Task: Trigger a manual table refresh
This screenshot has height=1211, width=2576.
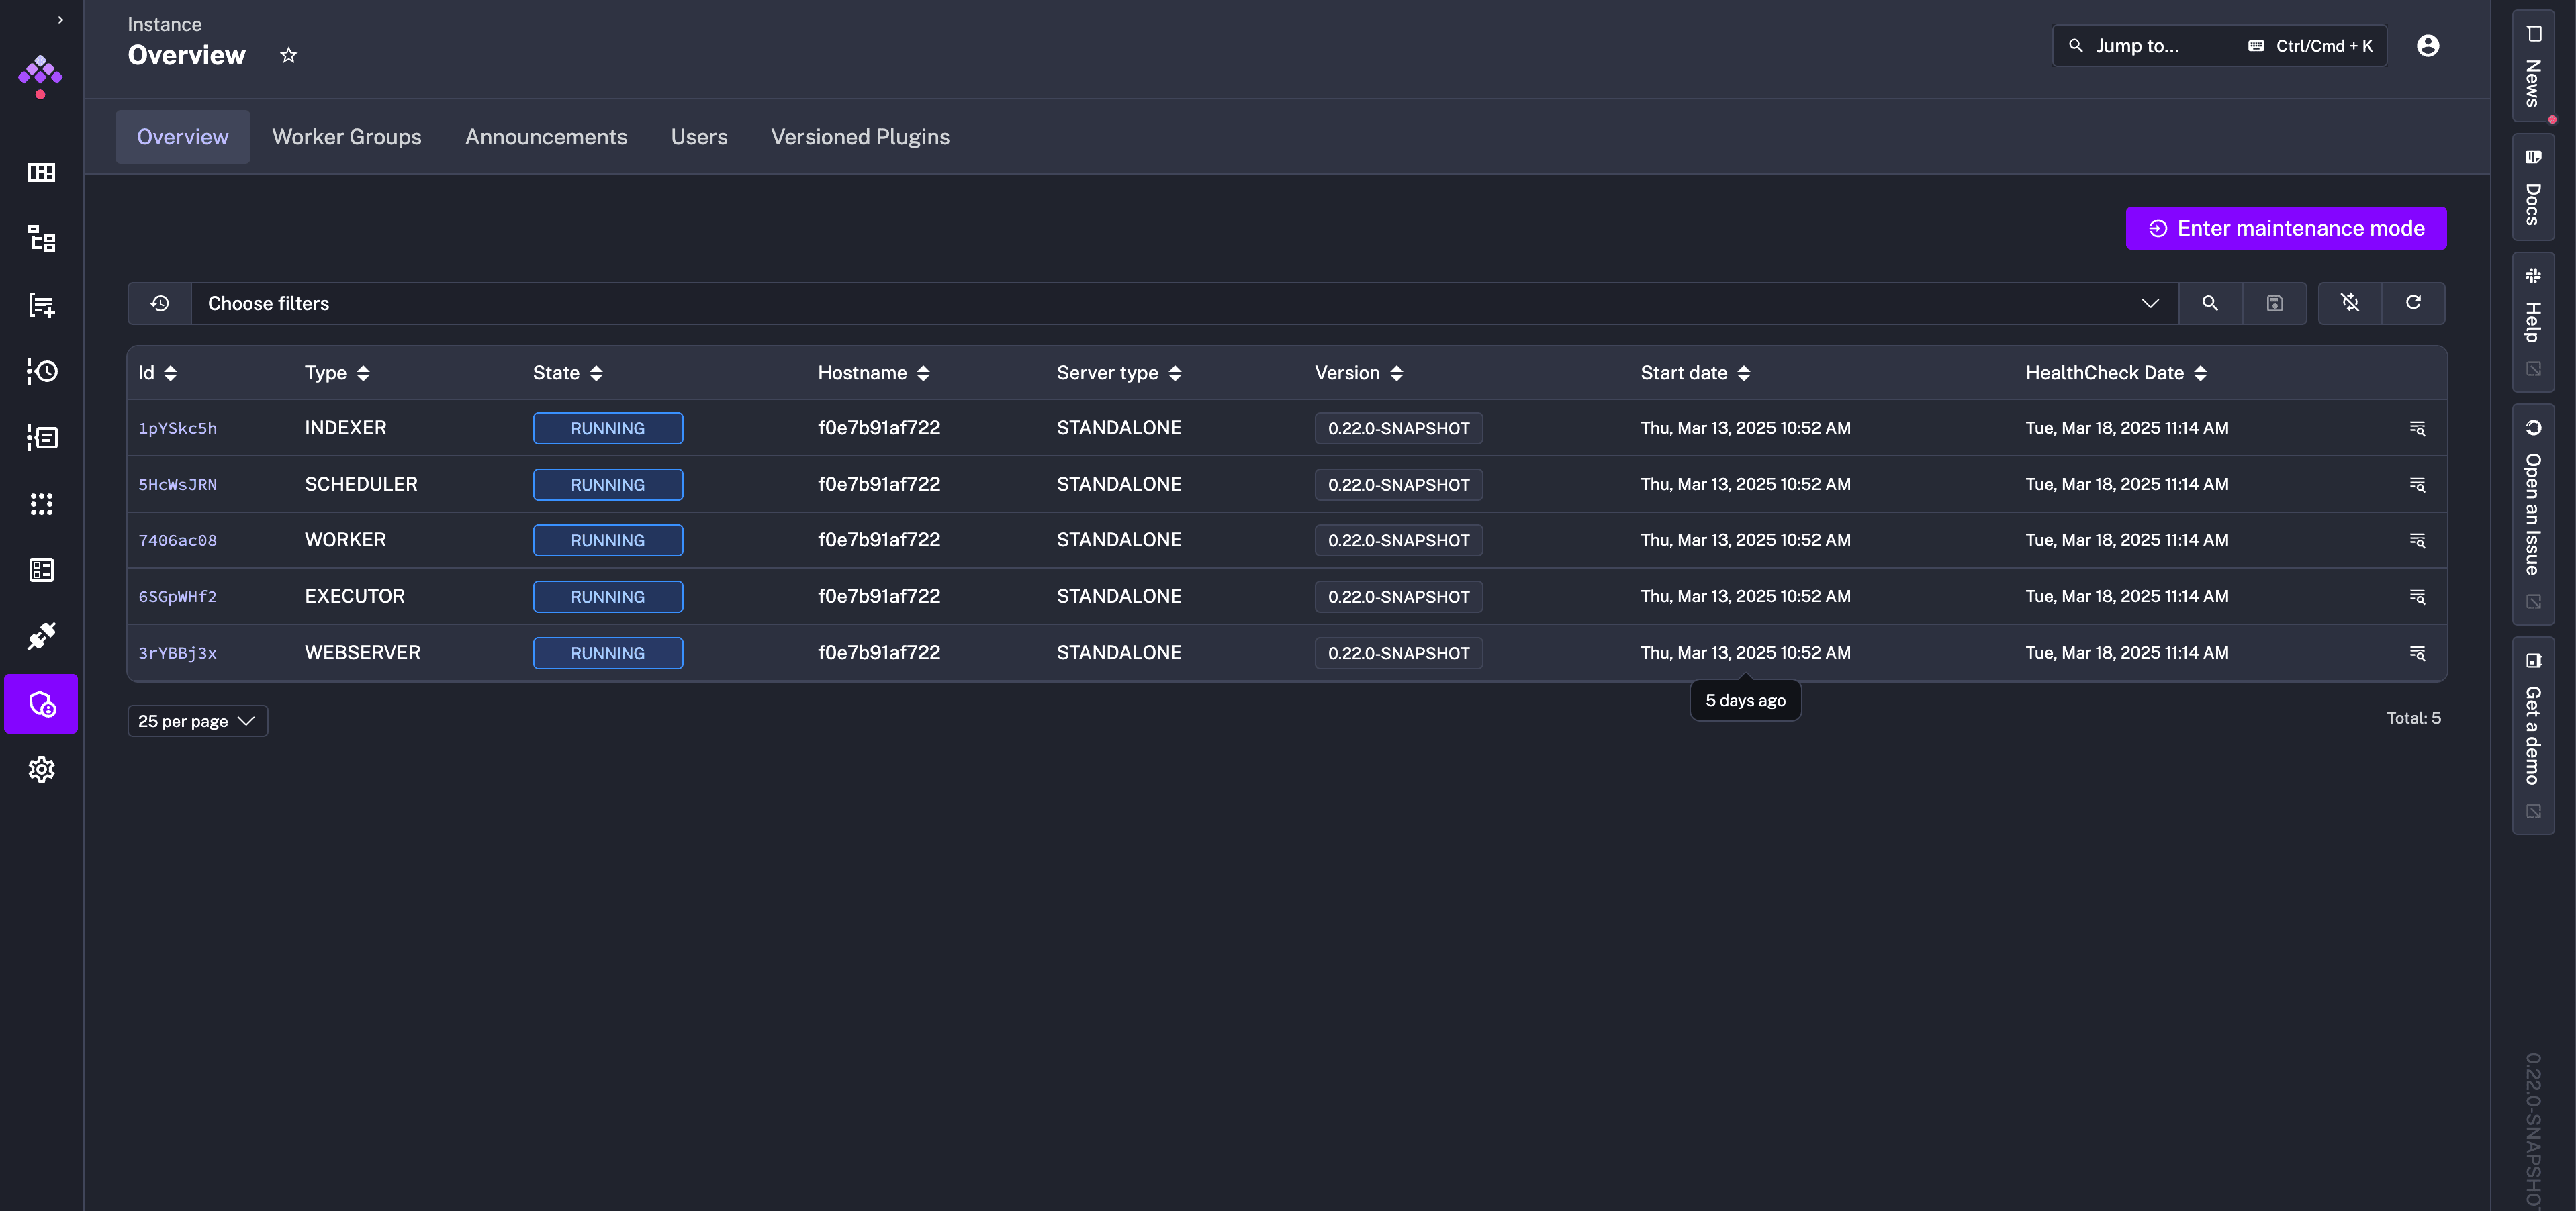Action: pyautogui.click(x=2414, y=303)
